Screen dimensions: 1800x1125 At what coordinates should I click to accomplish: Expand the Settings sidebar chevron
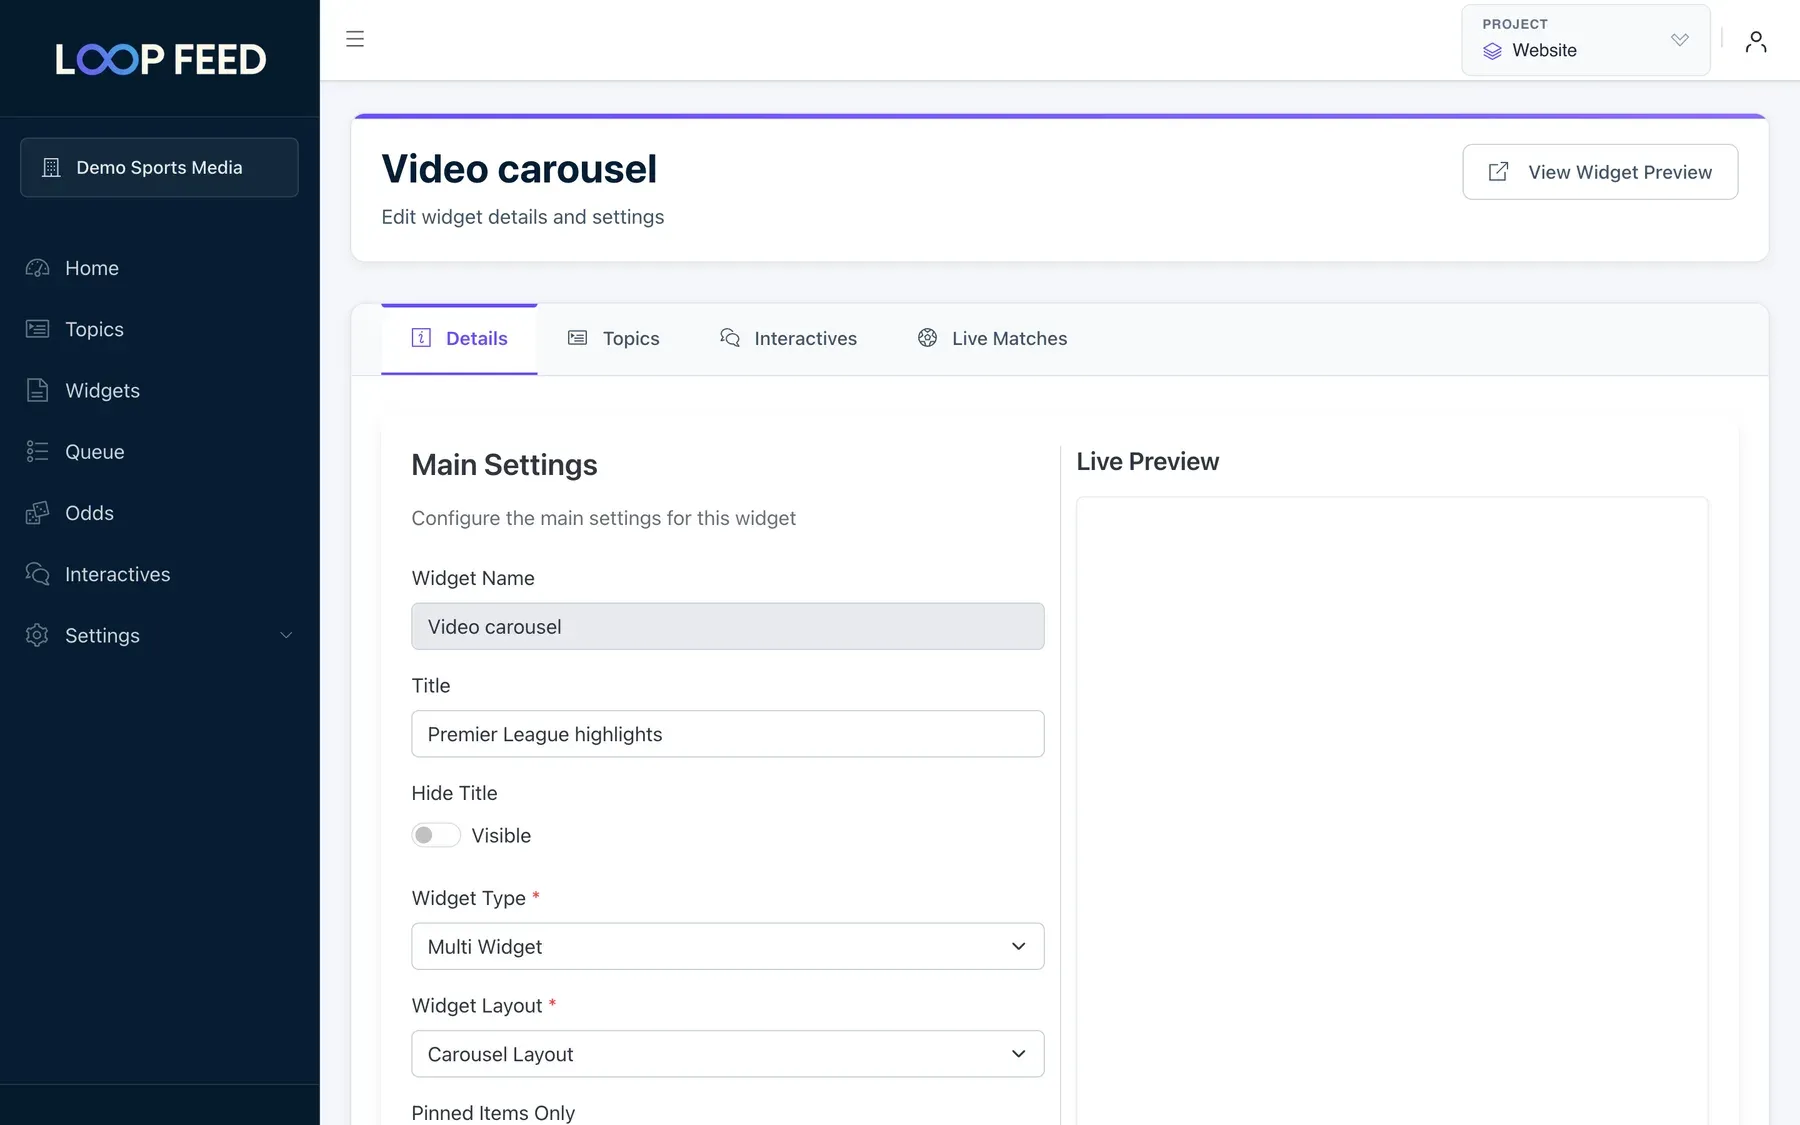pos(286,636)
